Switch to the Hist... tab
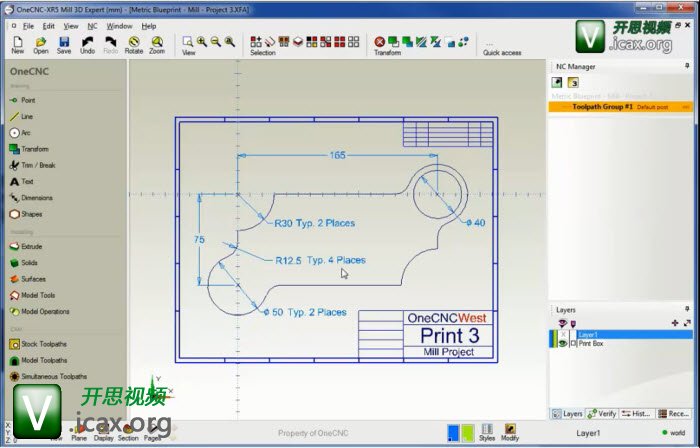This screenshot has height=448, width=700. click(637, 414)
